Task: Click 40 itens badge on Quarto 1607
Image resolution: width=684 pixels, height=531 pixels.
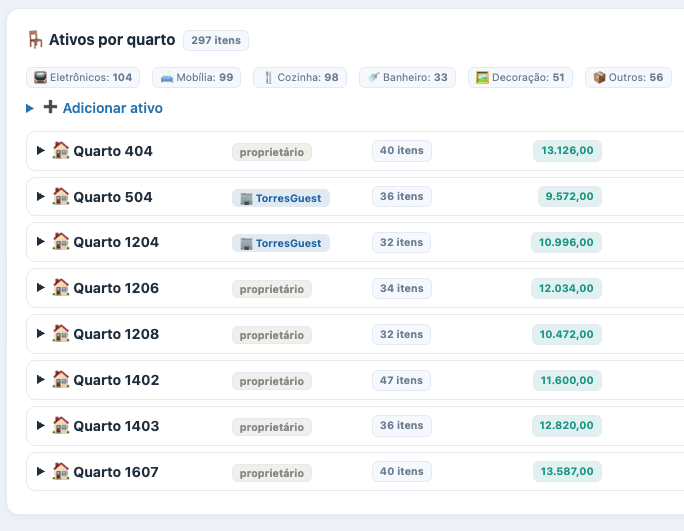Action: click(x=402, y=471)
